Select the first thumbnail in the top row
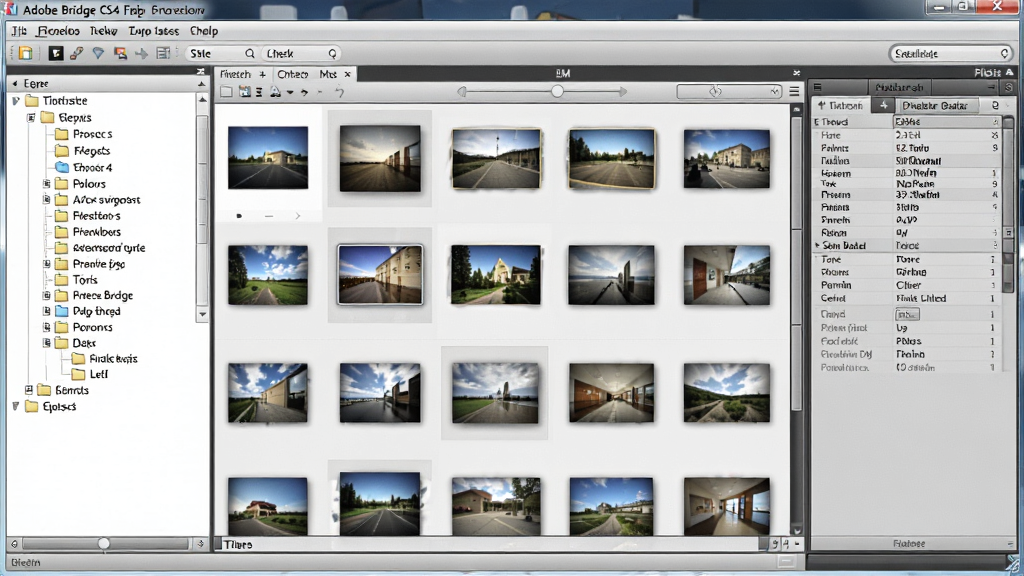Screen dimensions: 1024x576 [x=268, y=158]
